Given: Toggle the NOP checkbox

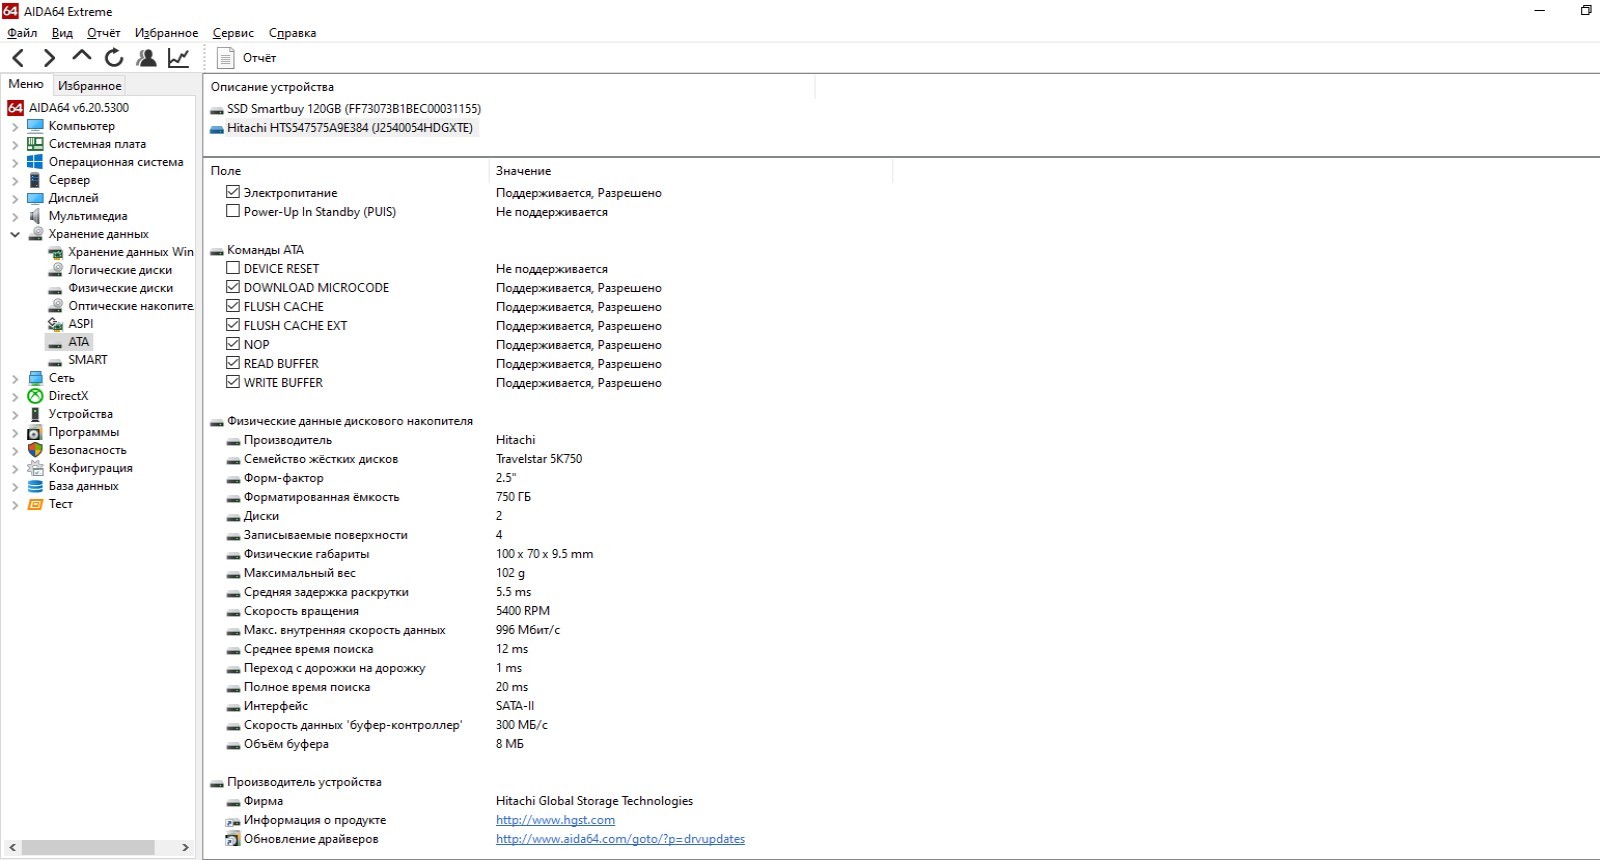Looking at the screenshot, I should [x=233, y=344].
